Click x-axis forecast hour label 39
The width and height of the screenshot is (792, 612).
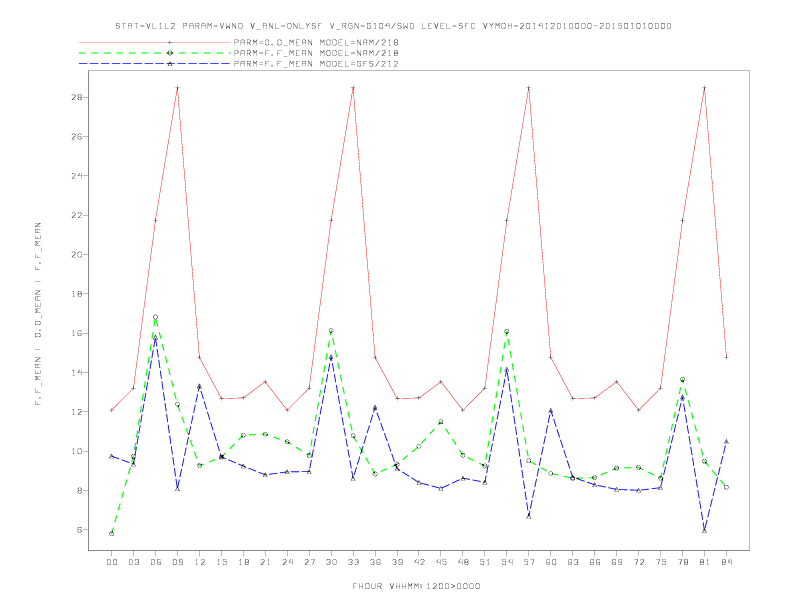[x=397, y=562]
